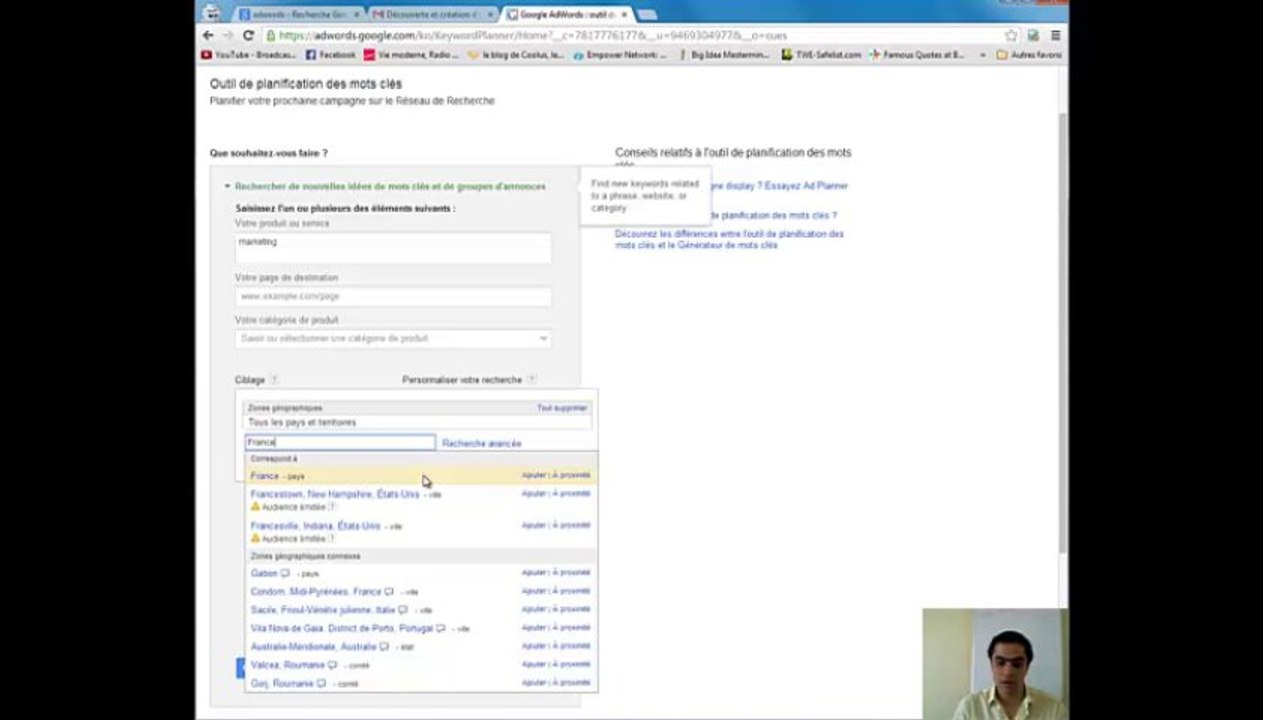Screen dimensions: 1263x720
Task: Click the help icon next to Ciblage
Action: 274,380
